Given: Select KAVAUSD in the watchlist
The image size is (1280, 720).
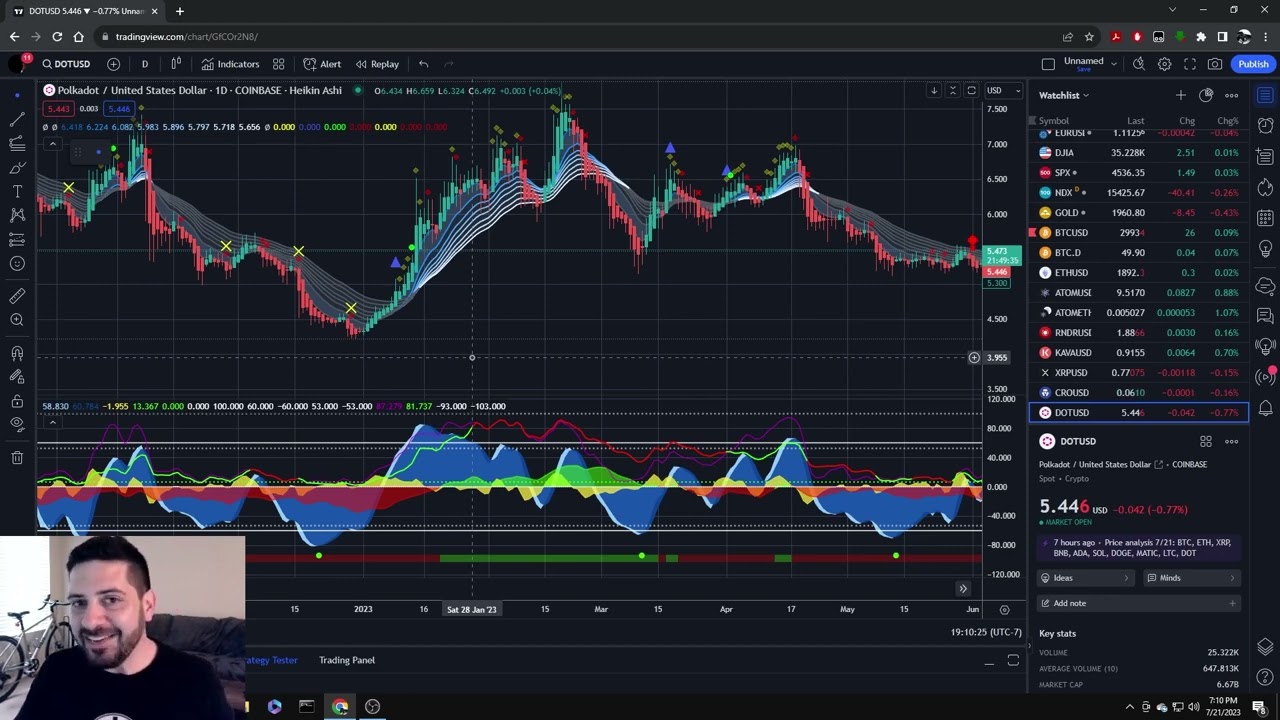Looking at the screenshot, I should coord(1139,352).
